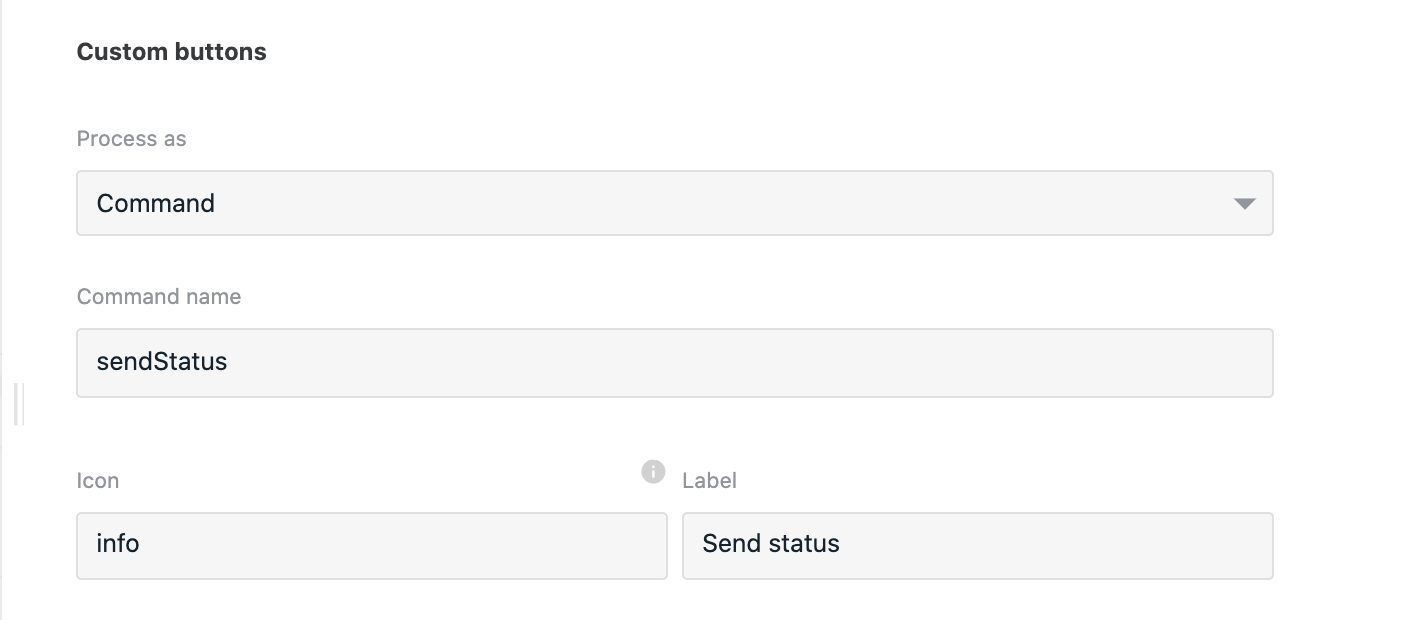The width and height of the screenshot is (1402, 620).
Task: Click the 'Send status' text in Label field
Action: [771, 544]
